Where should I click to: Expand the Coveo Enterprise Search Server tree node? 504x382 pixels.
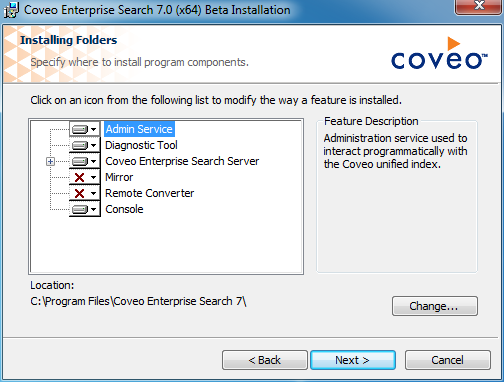click(x=50, y=162)
